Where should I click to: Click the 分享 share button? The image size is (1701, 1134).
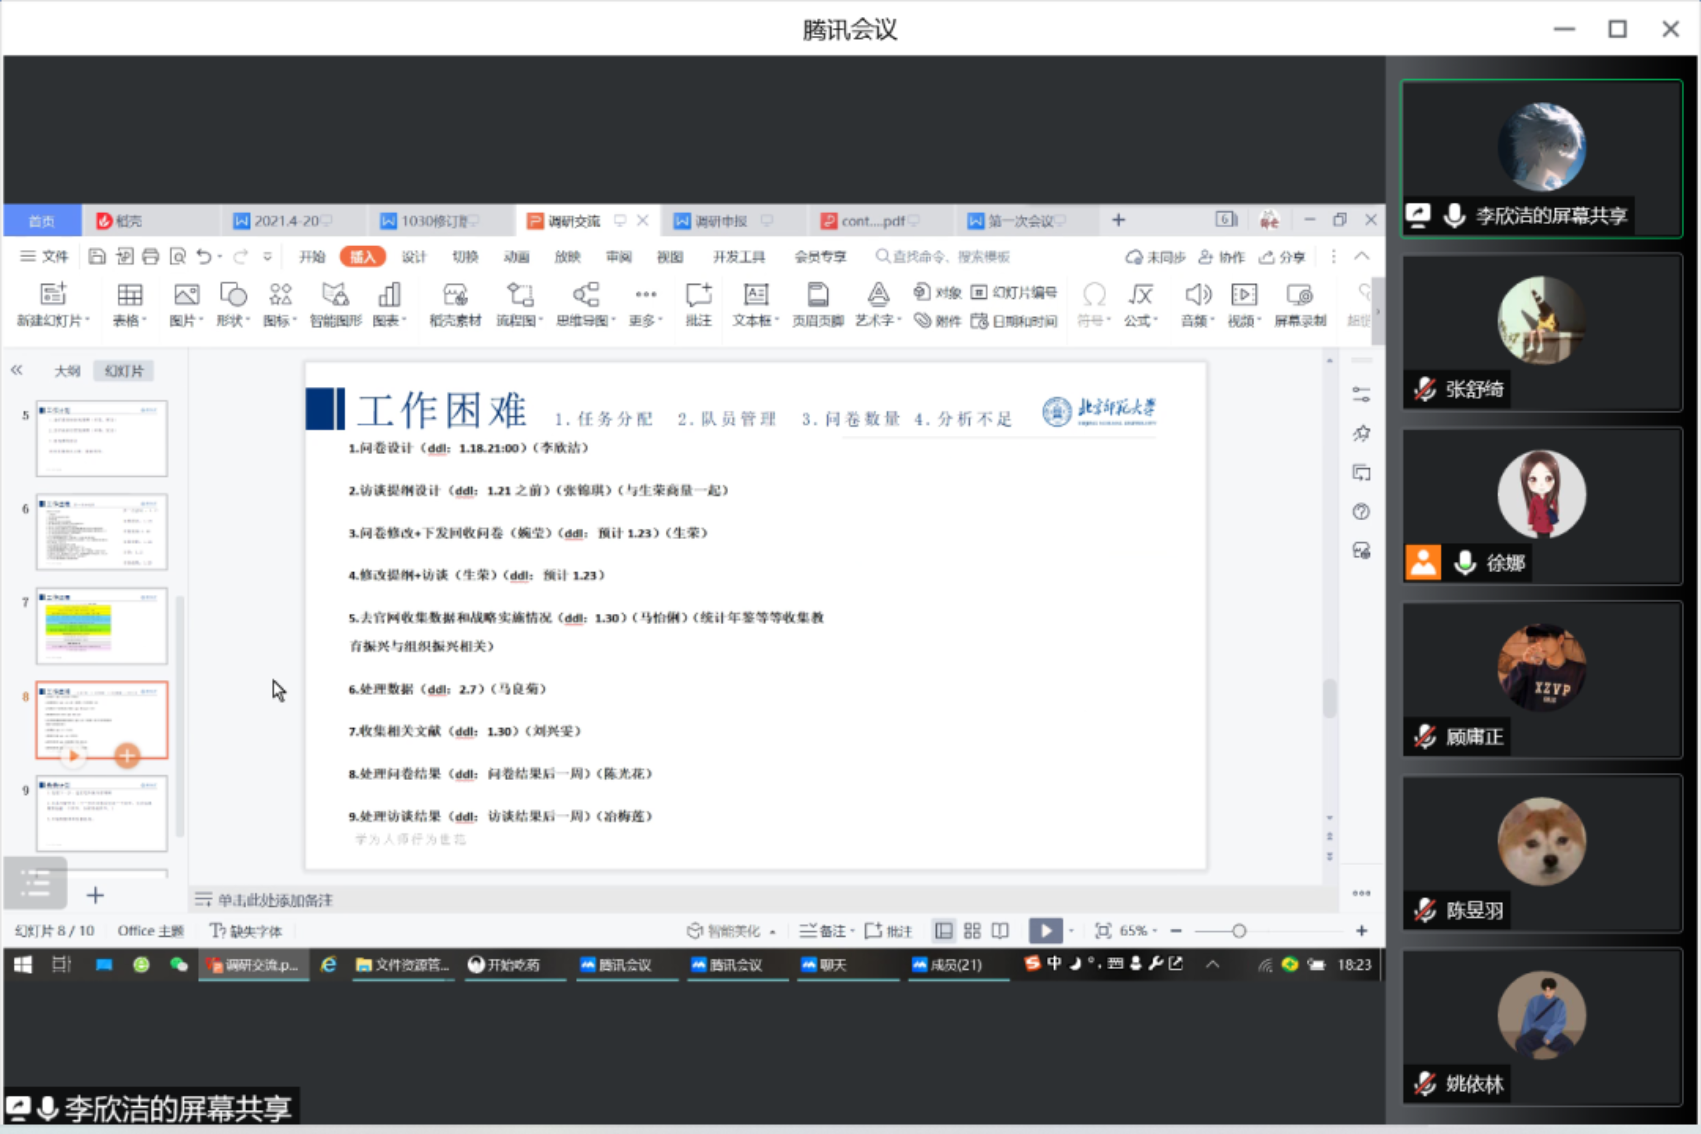coord(1283,256)
